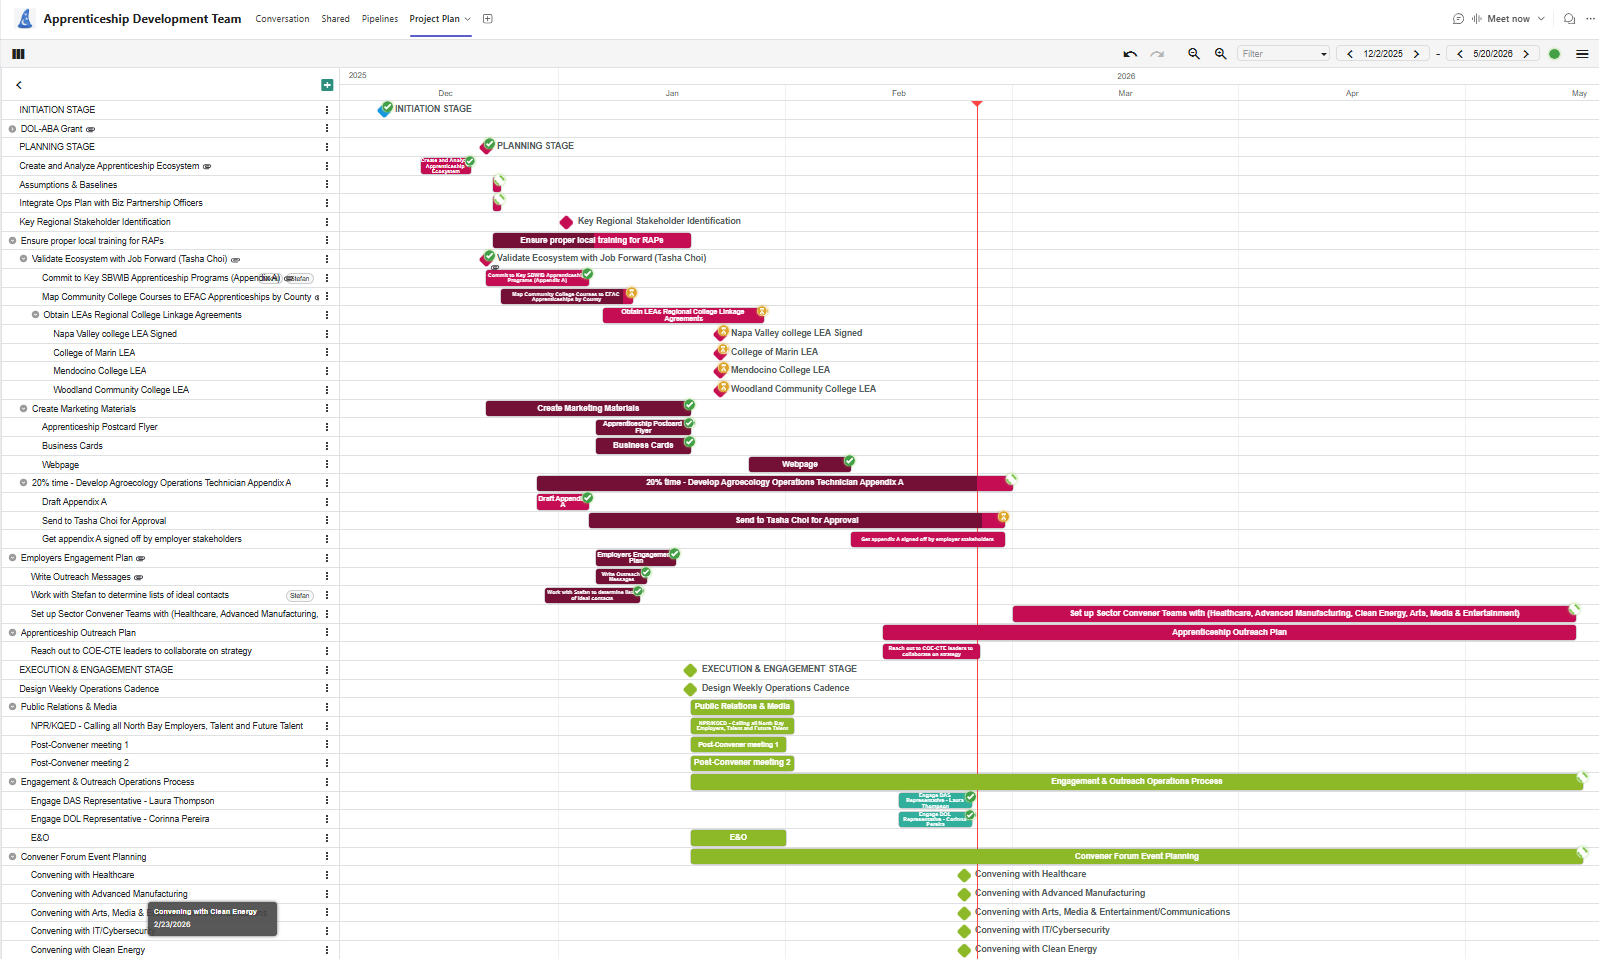Open more options ellipsis in header
Viewport: 1599px width, 959px height.
click(x=1590, y=19)
